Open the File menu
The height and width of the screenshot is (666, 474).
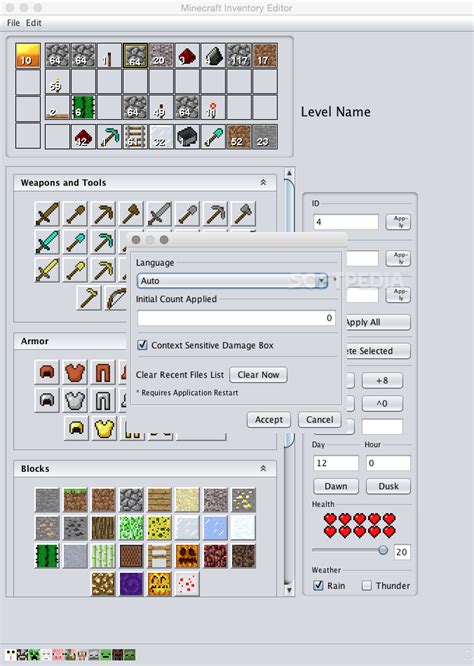(x=13, y=23)
